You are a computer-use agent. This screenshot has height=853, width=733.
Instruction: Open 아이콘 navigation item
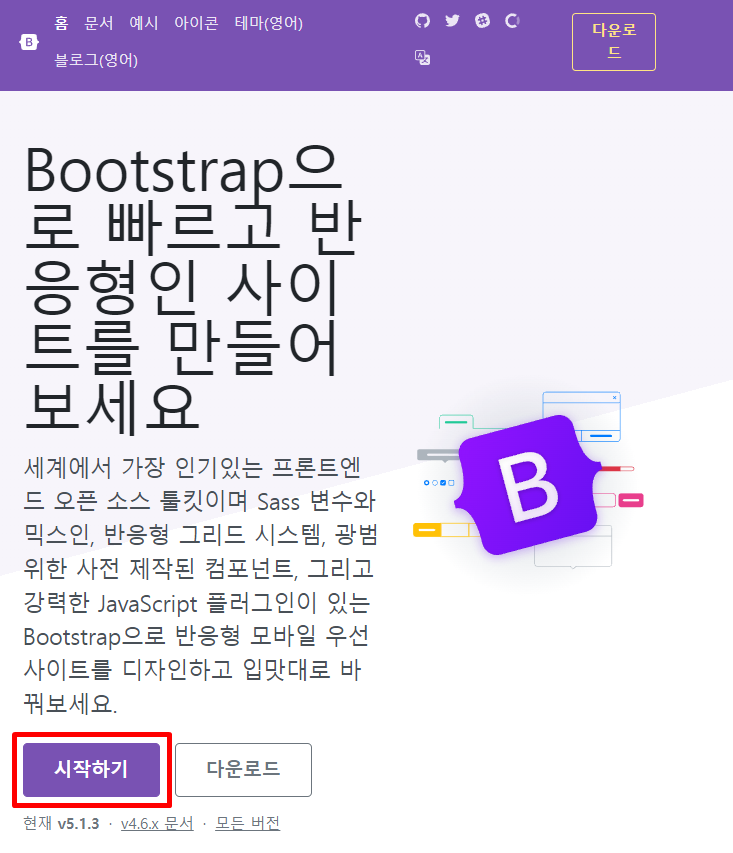point(196,23)
